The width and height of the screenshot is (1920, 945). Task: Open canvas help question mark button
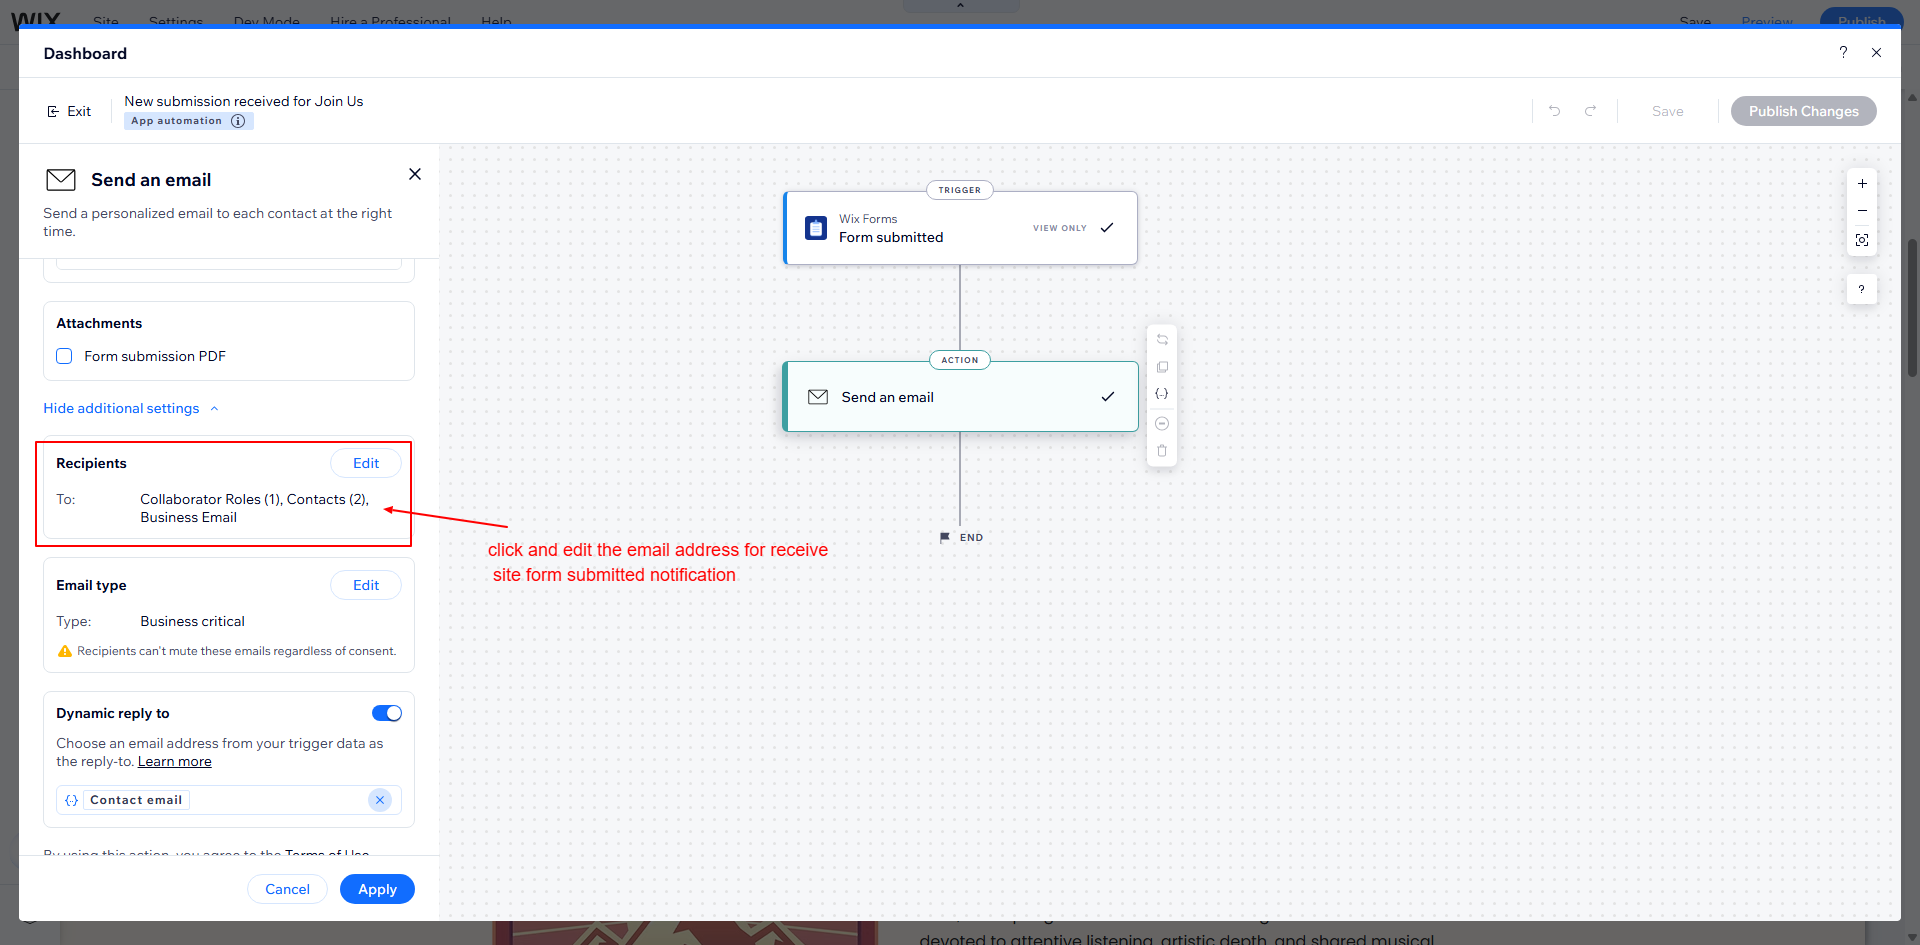point(1862,290)
